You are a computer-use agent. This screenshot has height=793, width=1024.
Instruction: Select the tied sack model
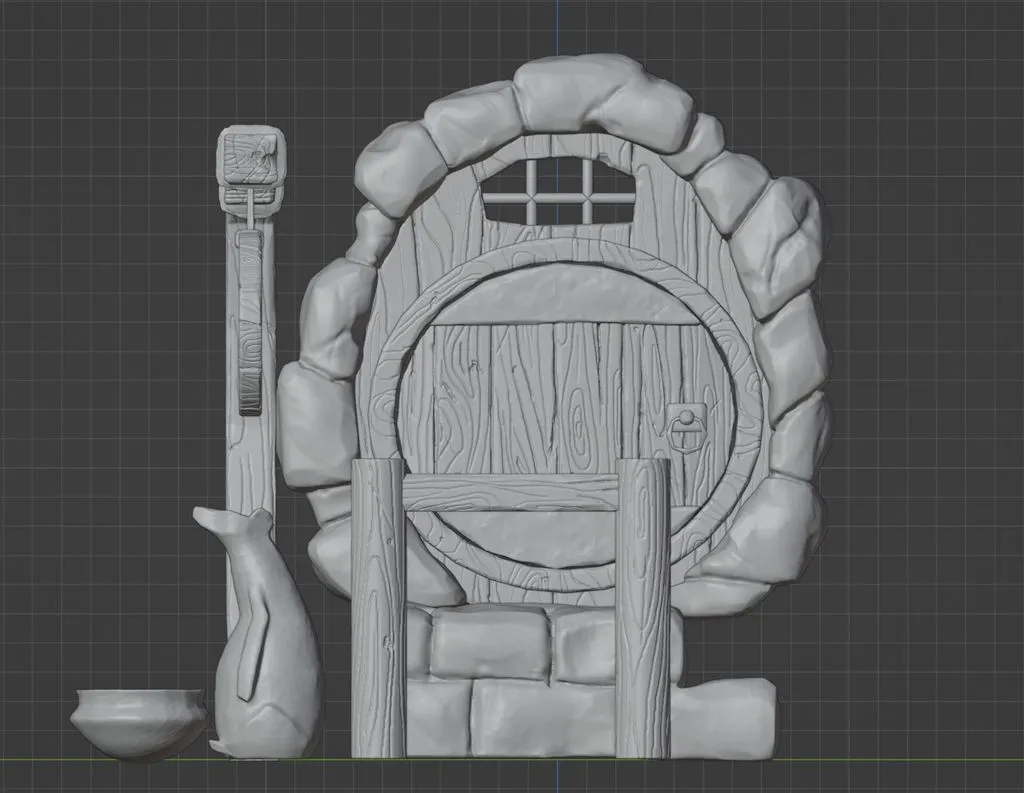[264, 634]
